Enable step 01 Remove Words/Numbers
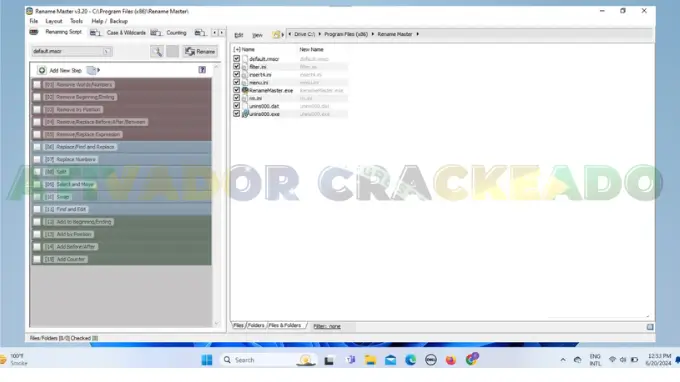The width and height of the screenshot is (680, 382). coord(37,85)
